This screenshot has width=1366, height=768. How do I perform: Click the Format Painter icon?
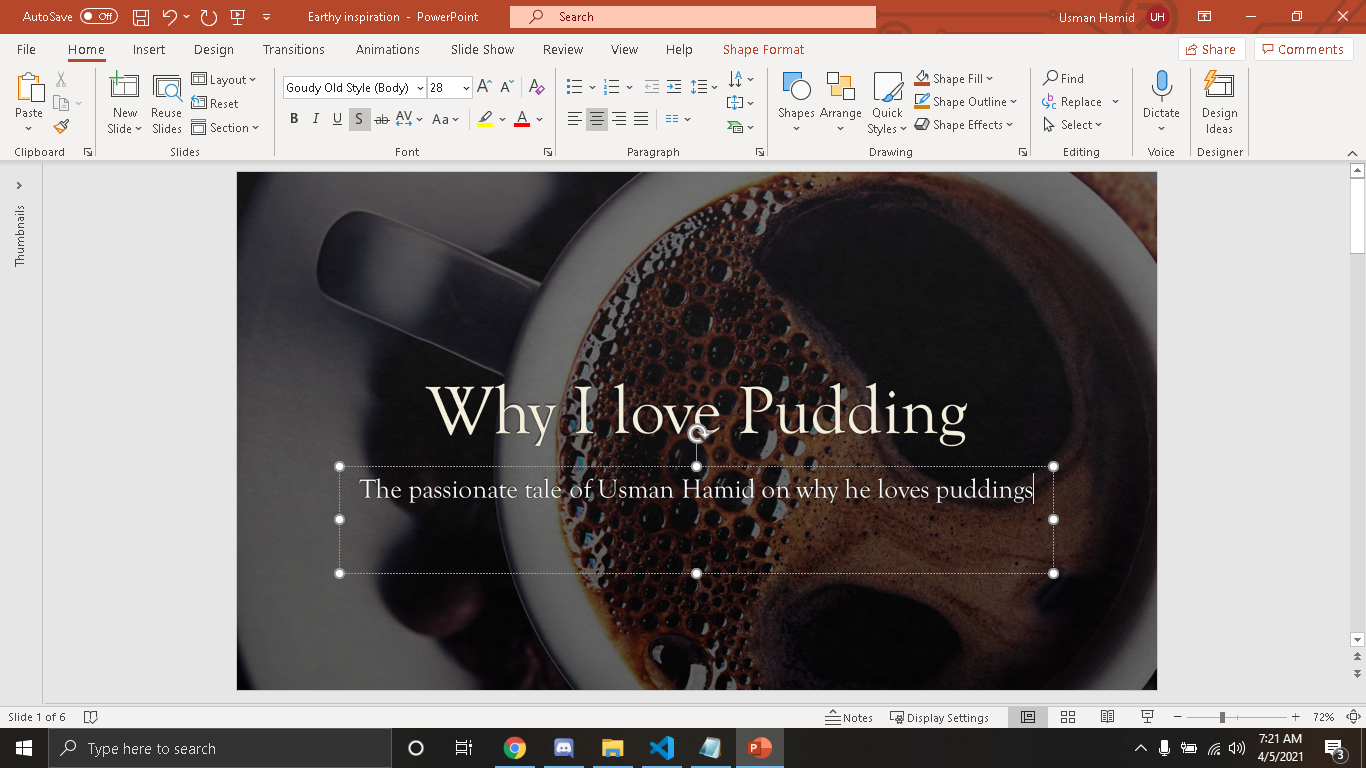(x=61, y=127)
